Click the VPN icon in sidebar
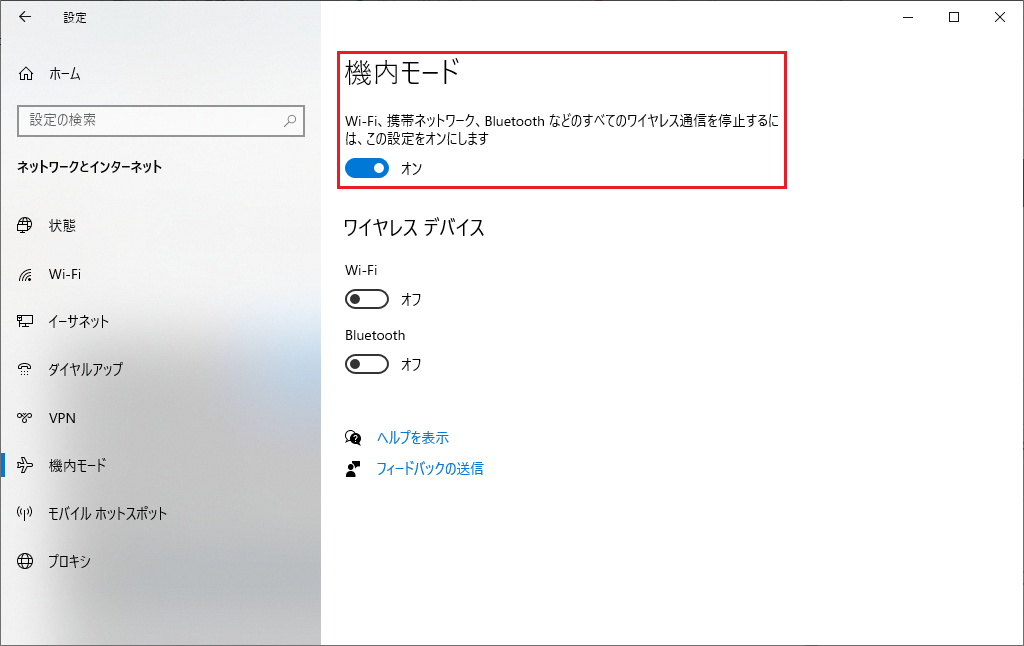 [x=26, y=418]
